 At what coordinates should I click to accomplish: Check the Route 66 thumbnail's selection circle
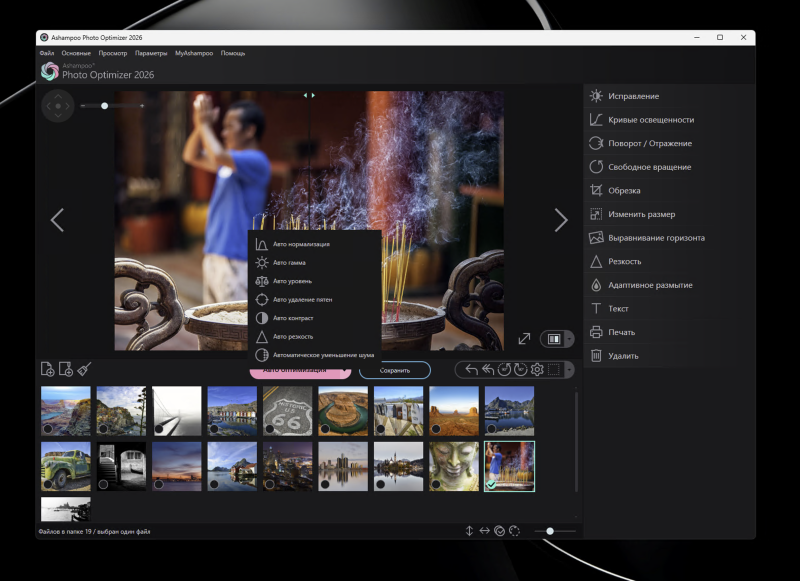270,429
